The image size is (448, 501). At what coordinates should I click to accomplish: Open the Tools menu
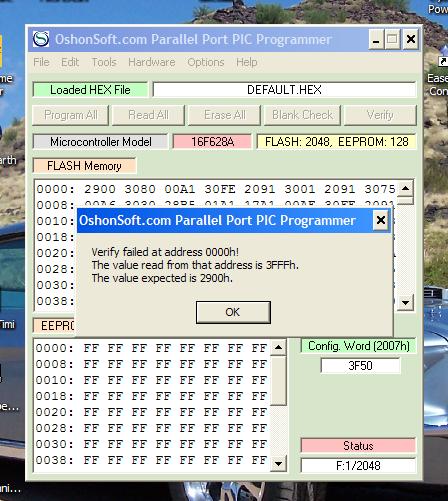tap(104, 62)
